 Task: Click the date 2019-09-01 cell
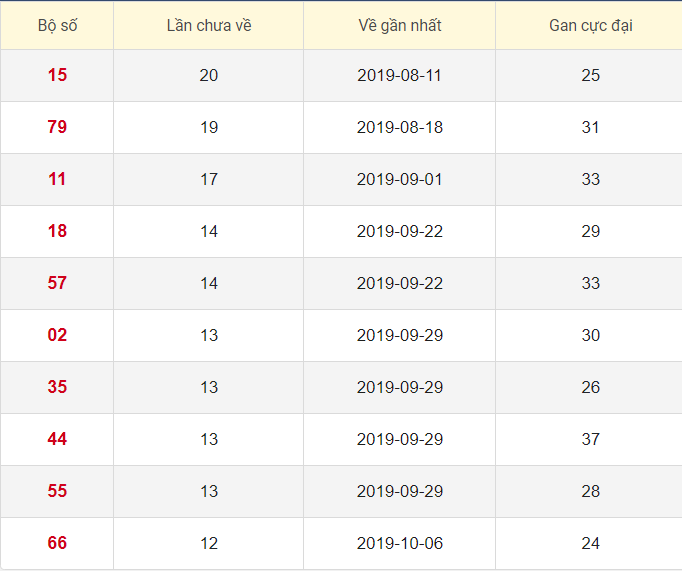pos(399,179)
